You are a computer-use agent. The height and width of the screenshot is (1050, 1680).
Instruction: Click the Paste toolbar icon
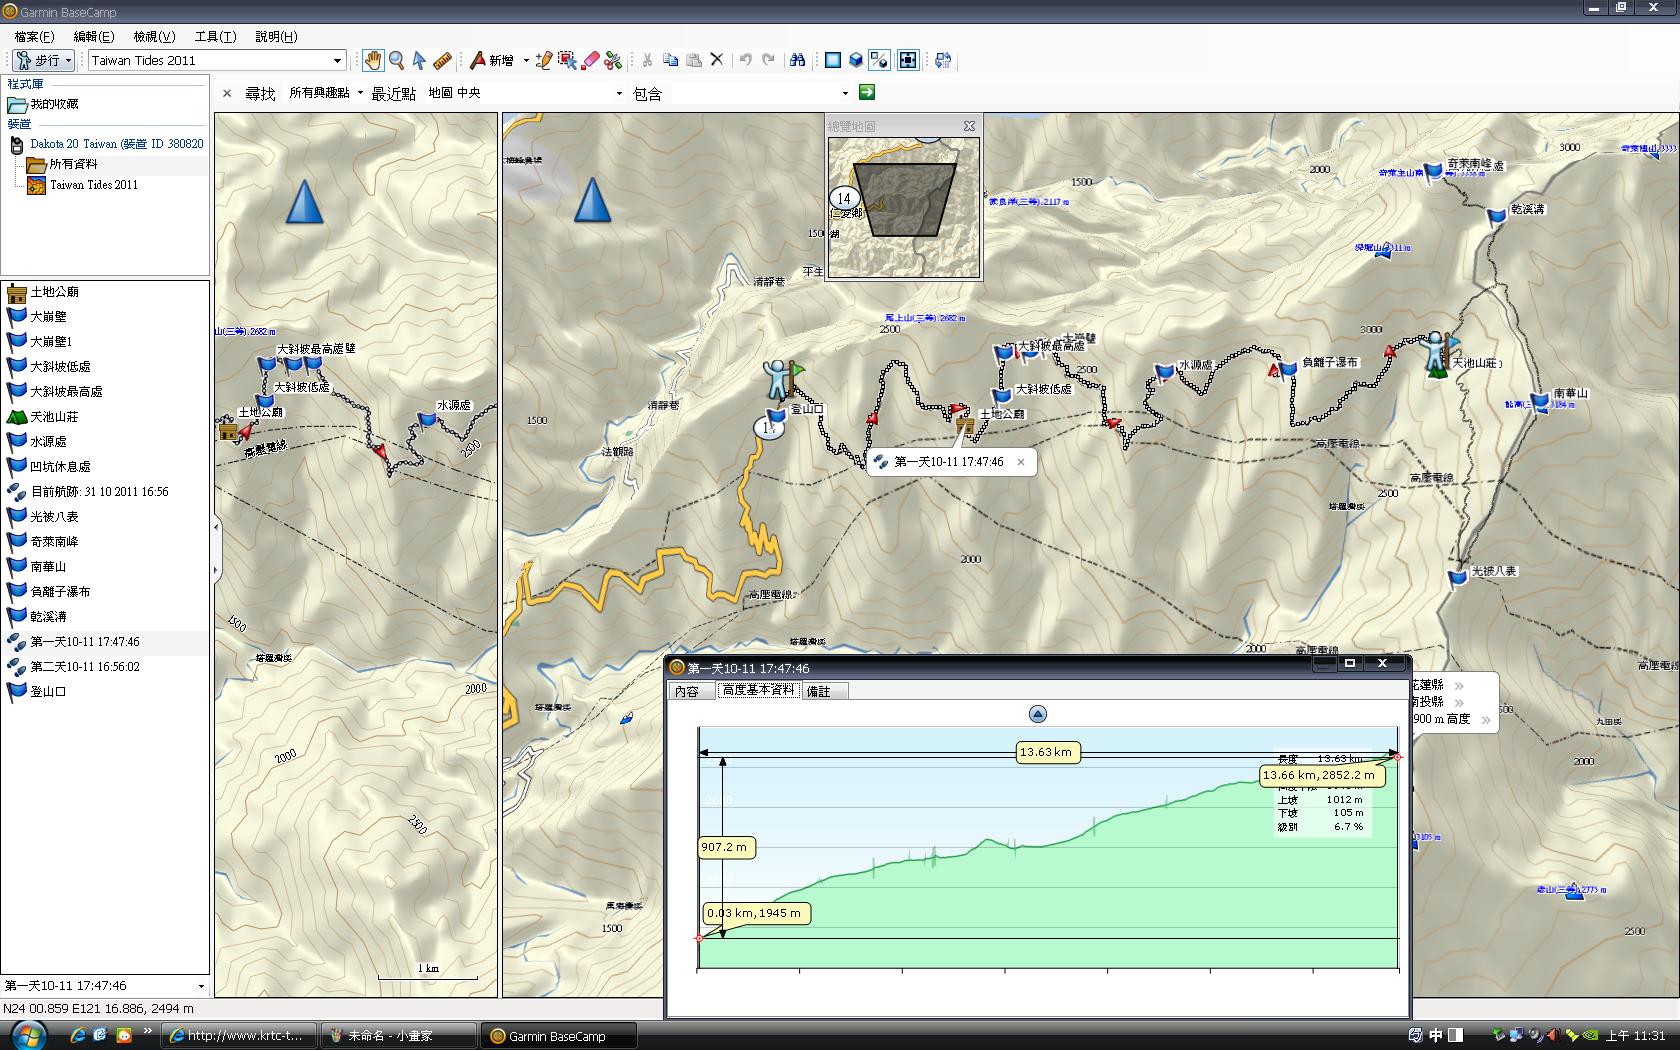tap(693, 60)
